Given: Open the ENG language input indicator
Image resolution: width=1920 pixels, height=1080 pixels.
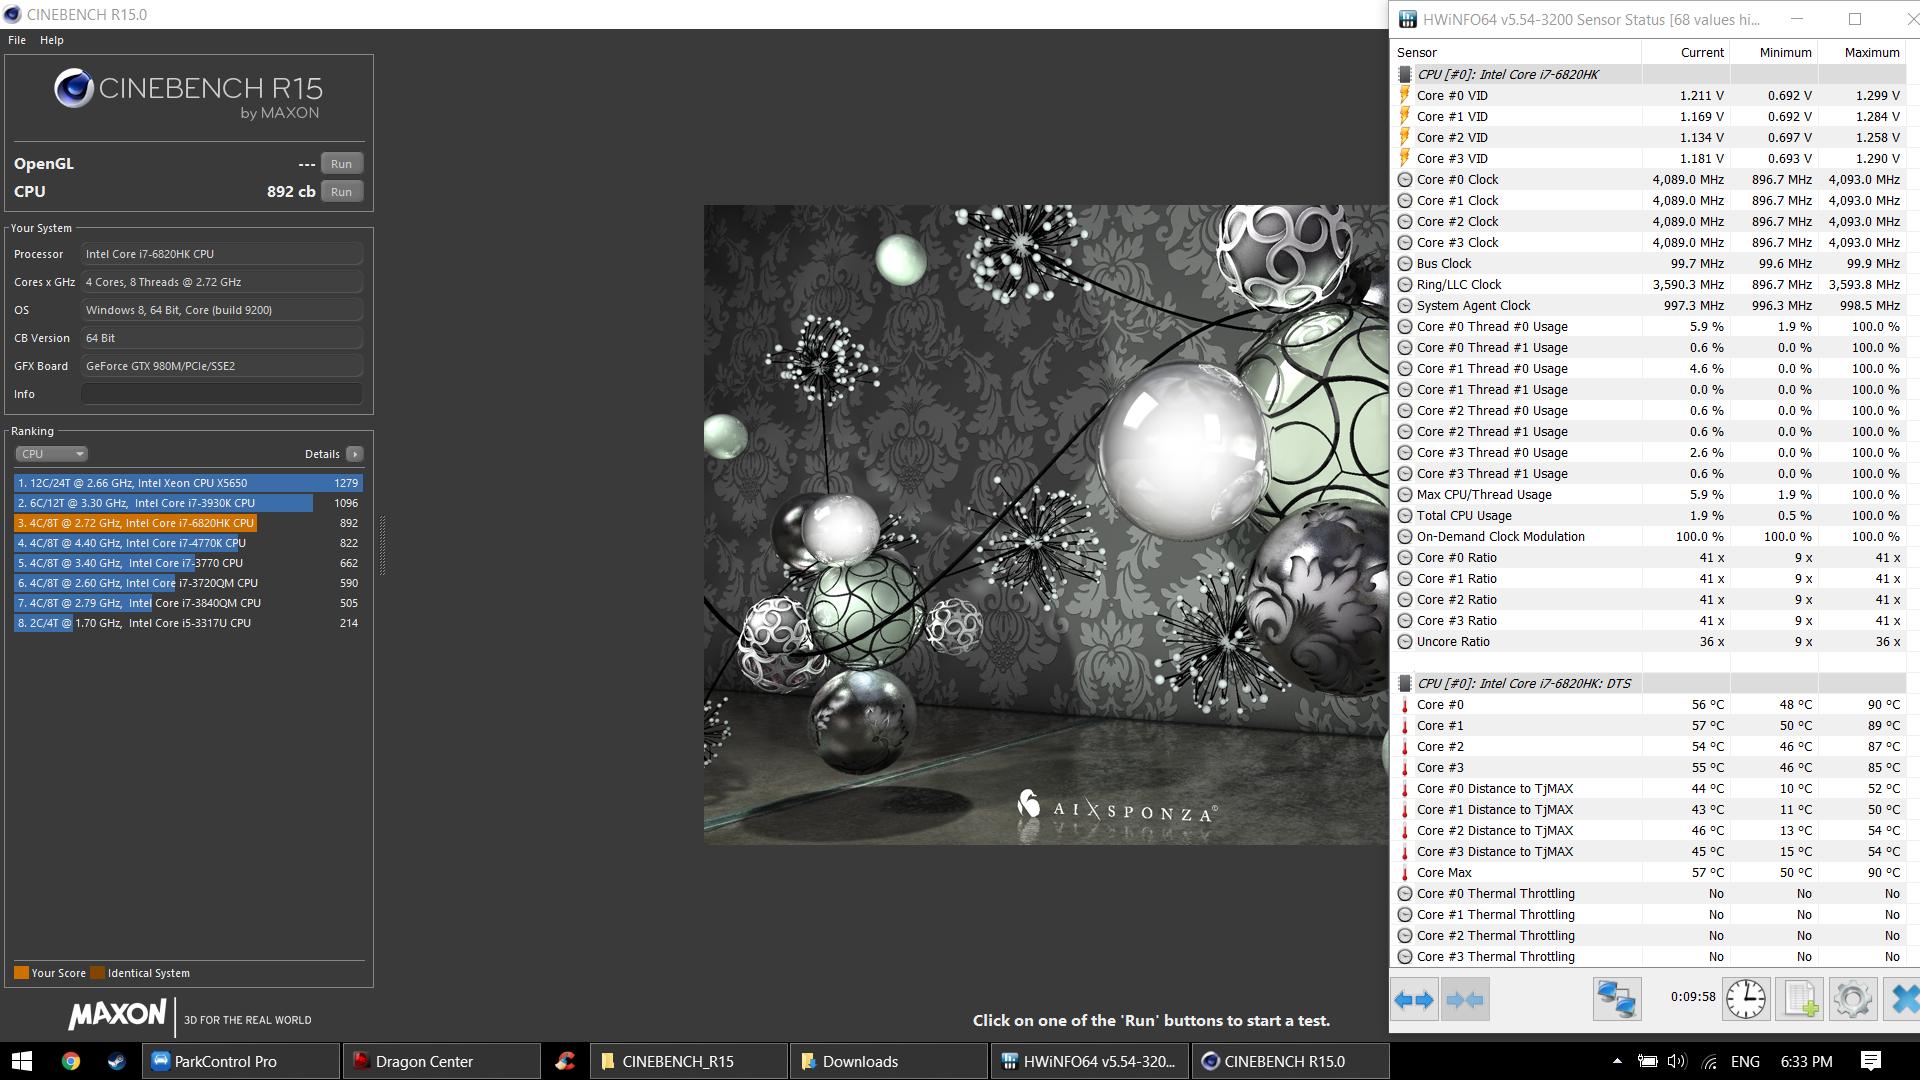Looking at the screenshot, I should point(1745,1061).
